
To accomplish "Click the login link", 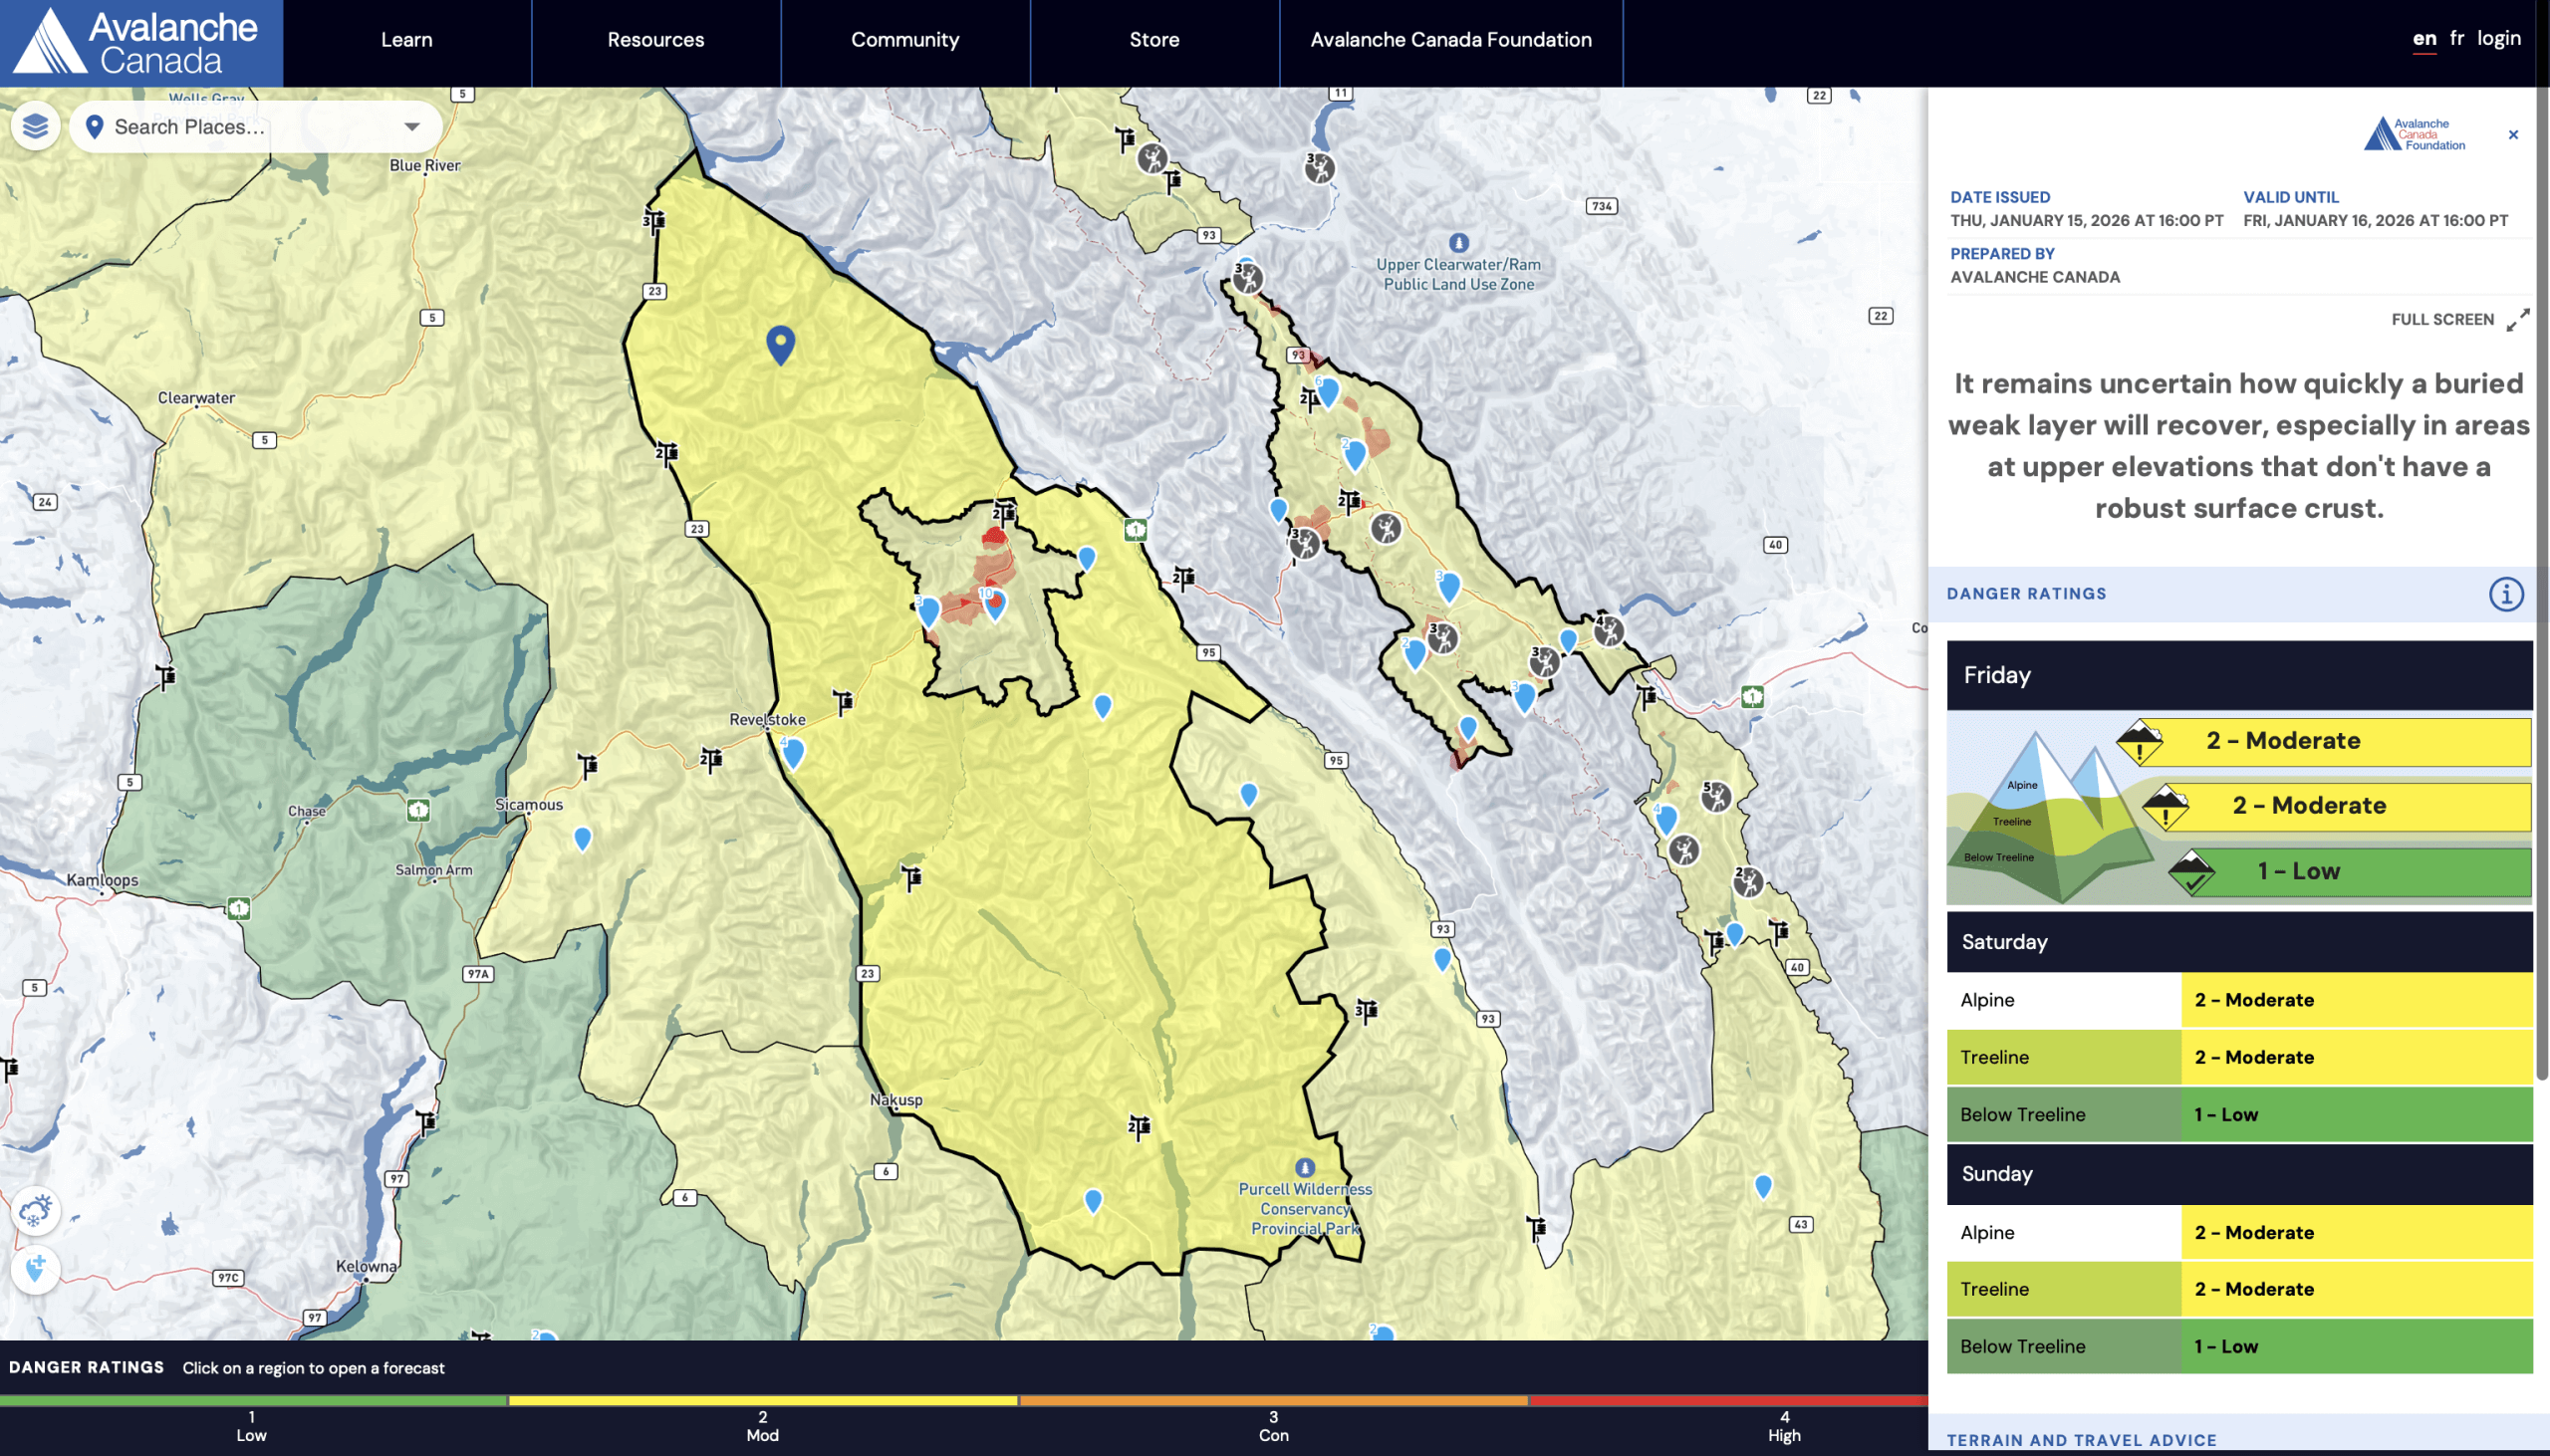I will pos(2498,39).
